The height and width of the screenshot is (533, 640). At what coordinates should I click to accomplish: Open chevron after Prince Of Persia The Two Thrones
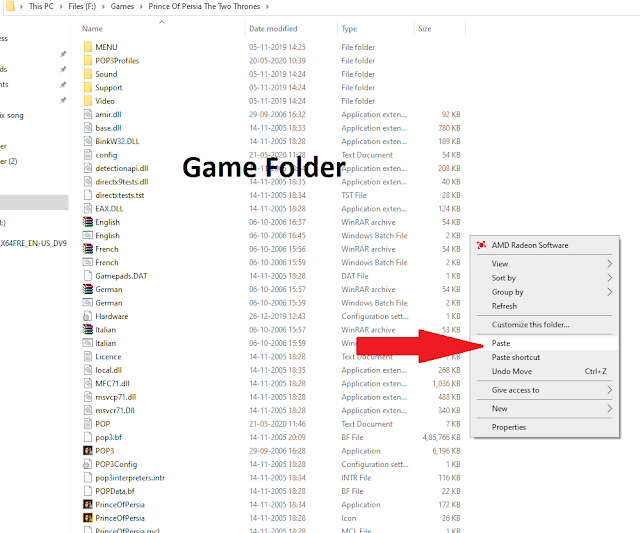[x=267, y=7]
